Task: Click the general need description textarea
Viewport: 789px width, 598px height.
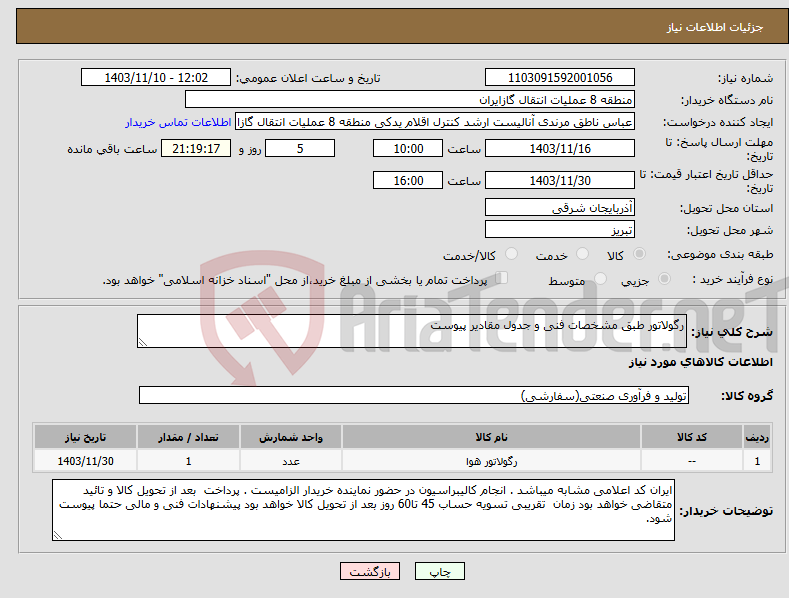Action: 412,331
